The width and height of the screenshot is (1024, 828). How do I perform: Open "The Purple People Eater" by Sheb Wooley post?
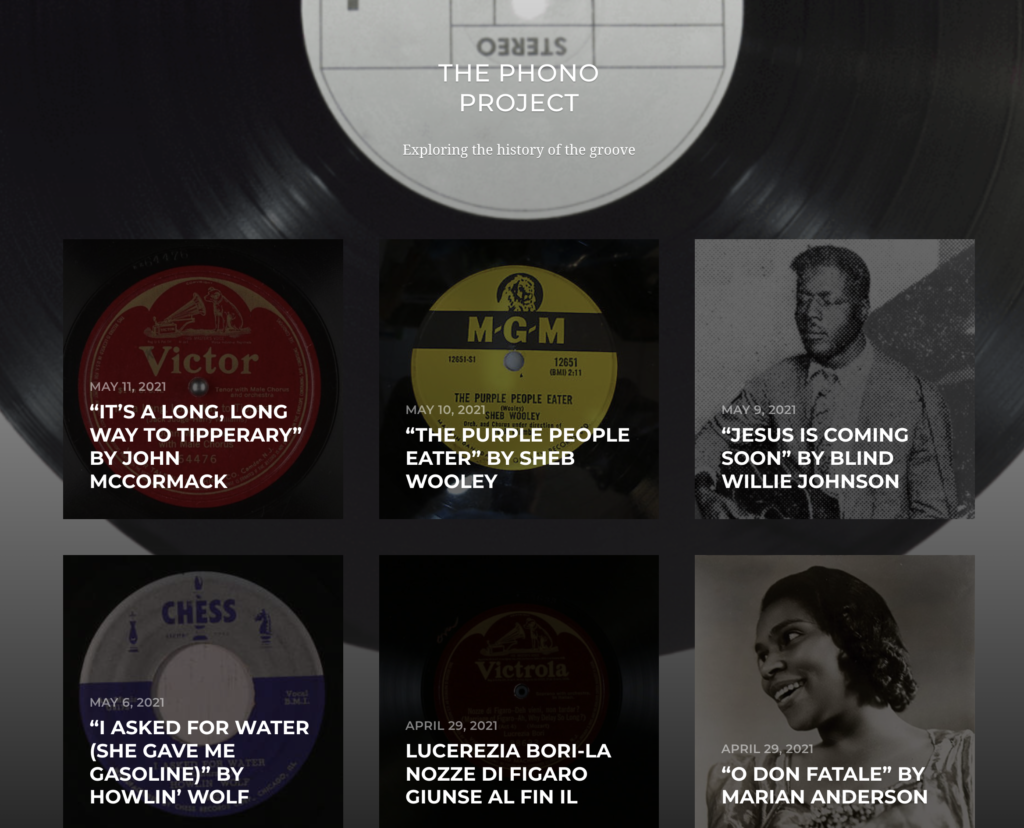pos(518,458)
